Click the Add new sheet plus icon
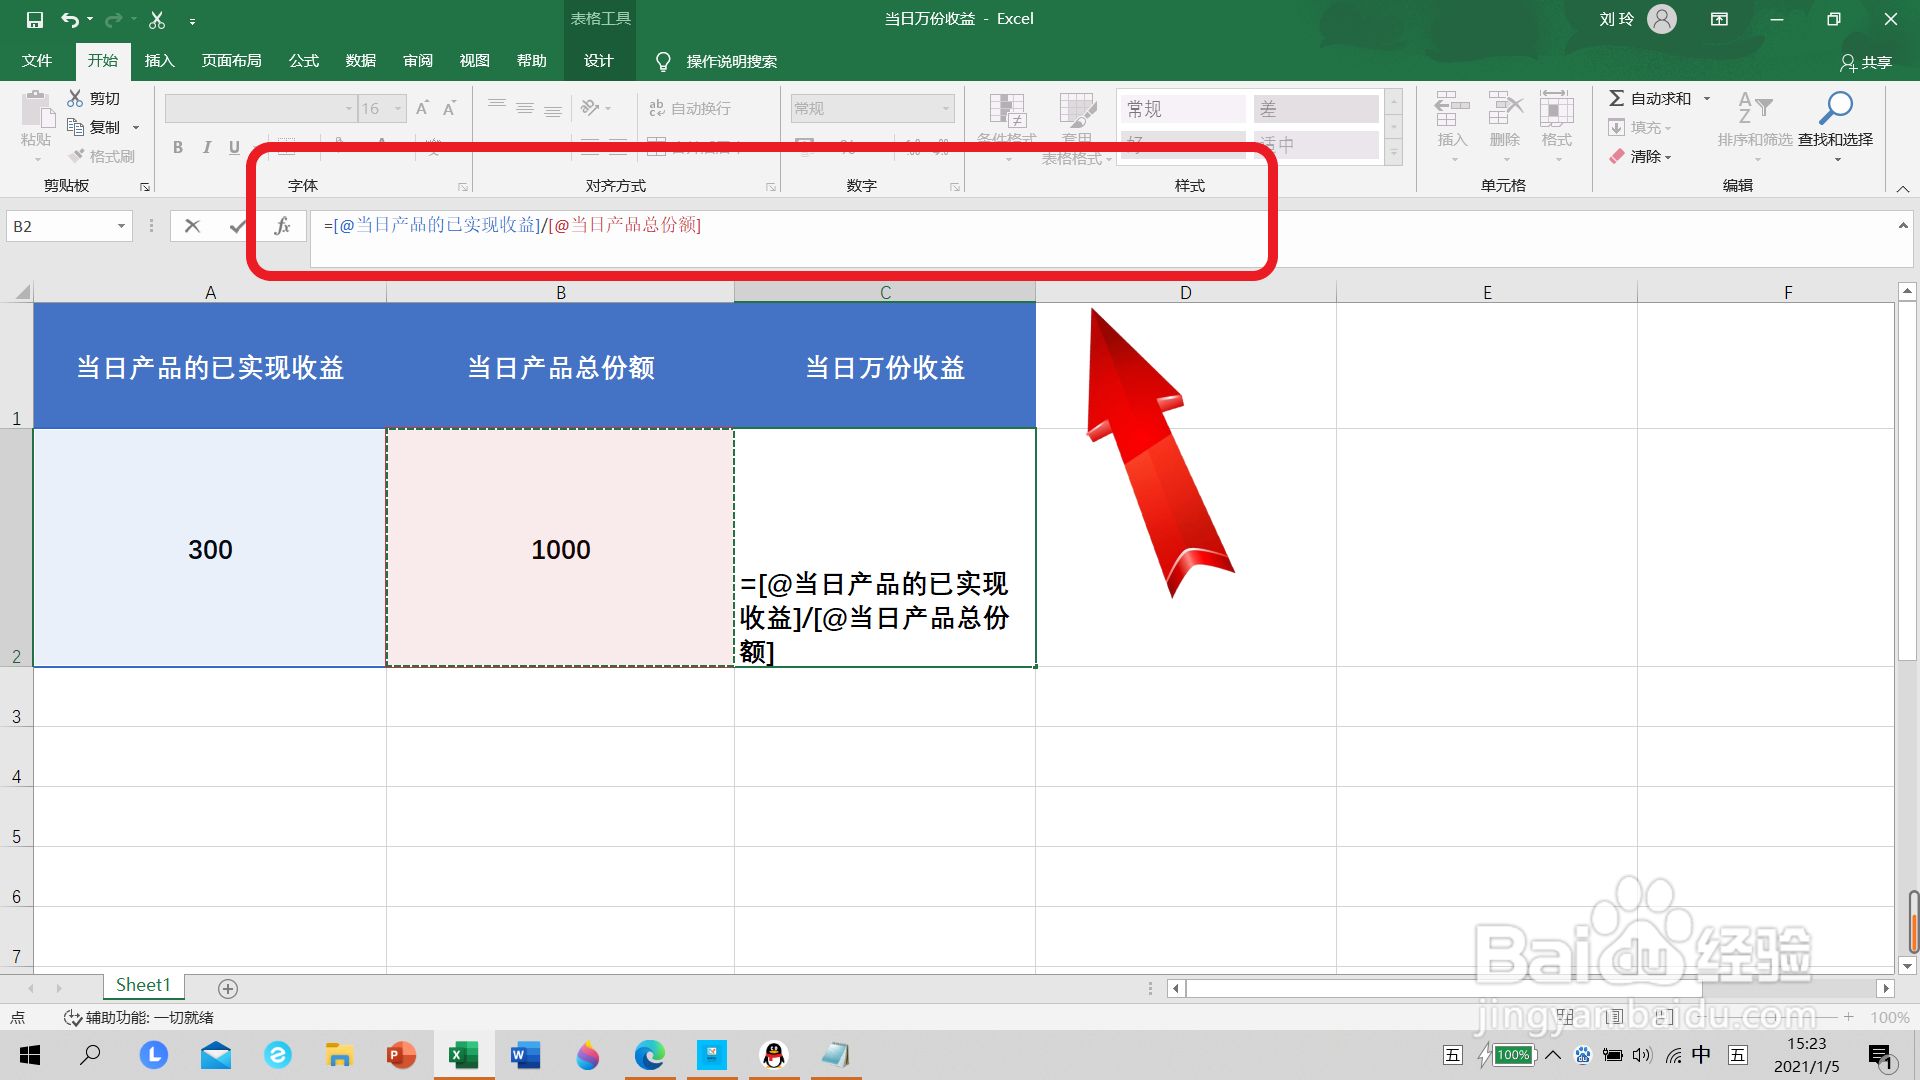 [x=228, y=988]
